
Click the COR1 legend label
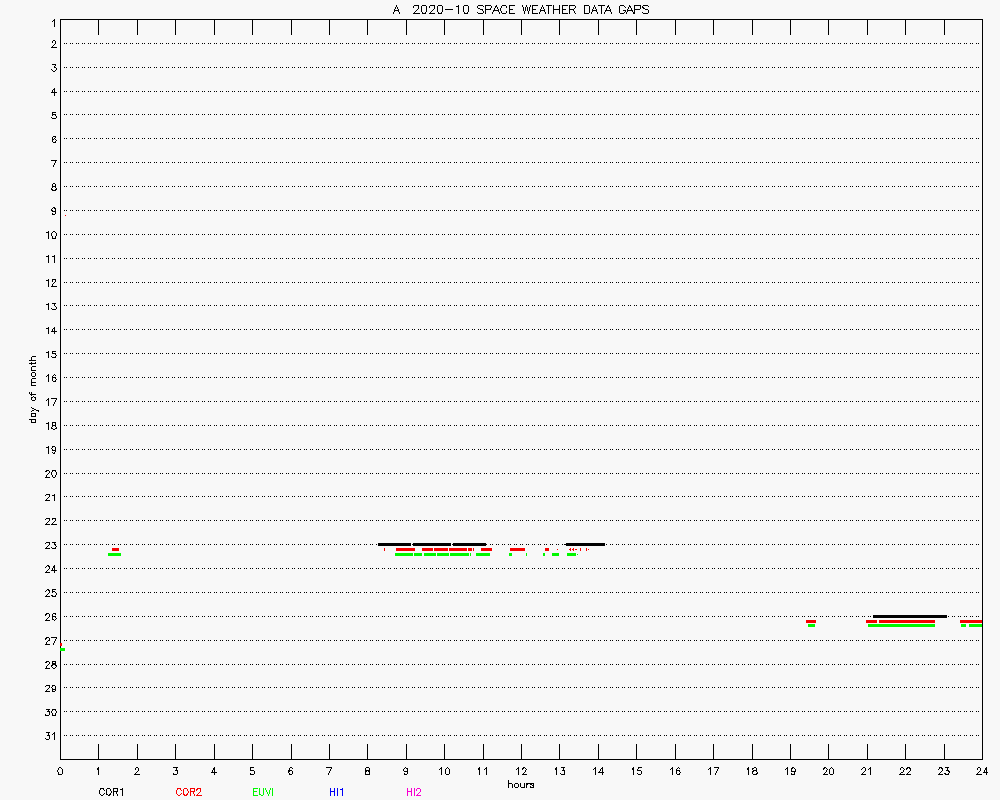pyautogui.click(x=111, y=792)
